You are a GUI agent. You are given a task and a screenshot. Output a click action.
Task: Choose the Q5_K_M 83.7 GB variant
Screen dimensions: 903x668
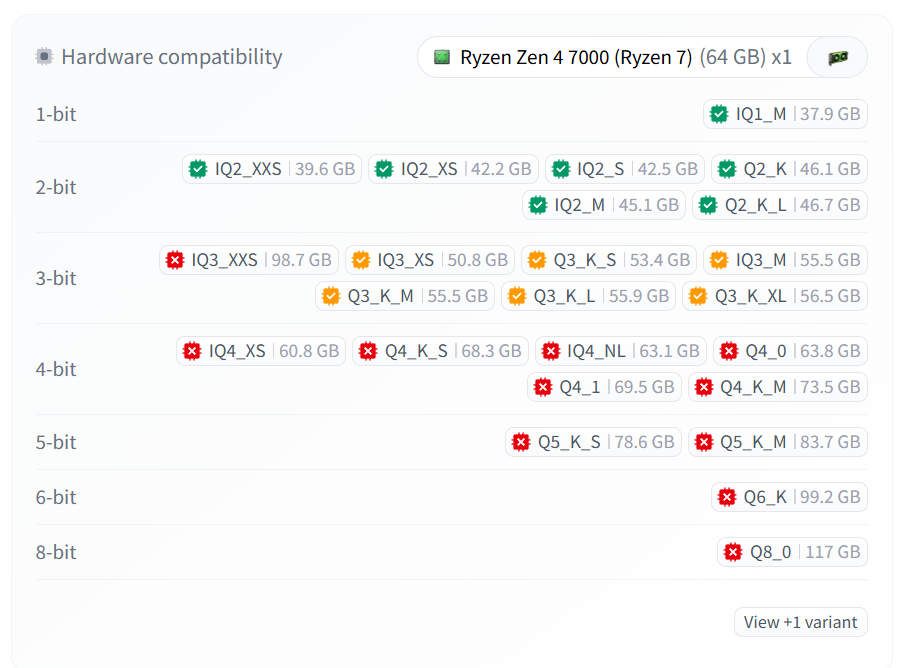pyautogui.click(x=778, y=442)
